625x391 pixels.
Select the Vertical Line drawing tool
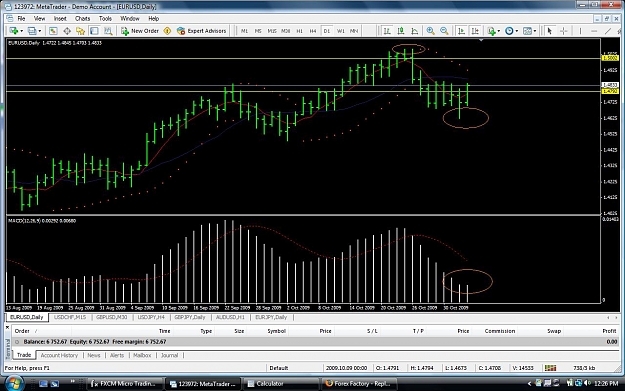(x=580, y=31)
